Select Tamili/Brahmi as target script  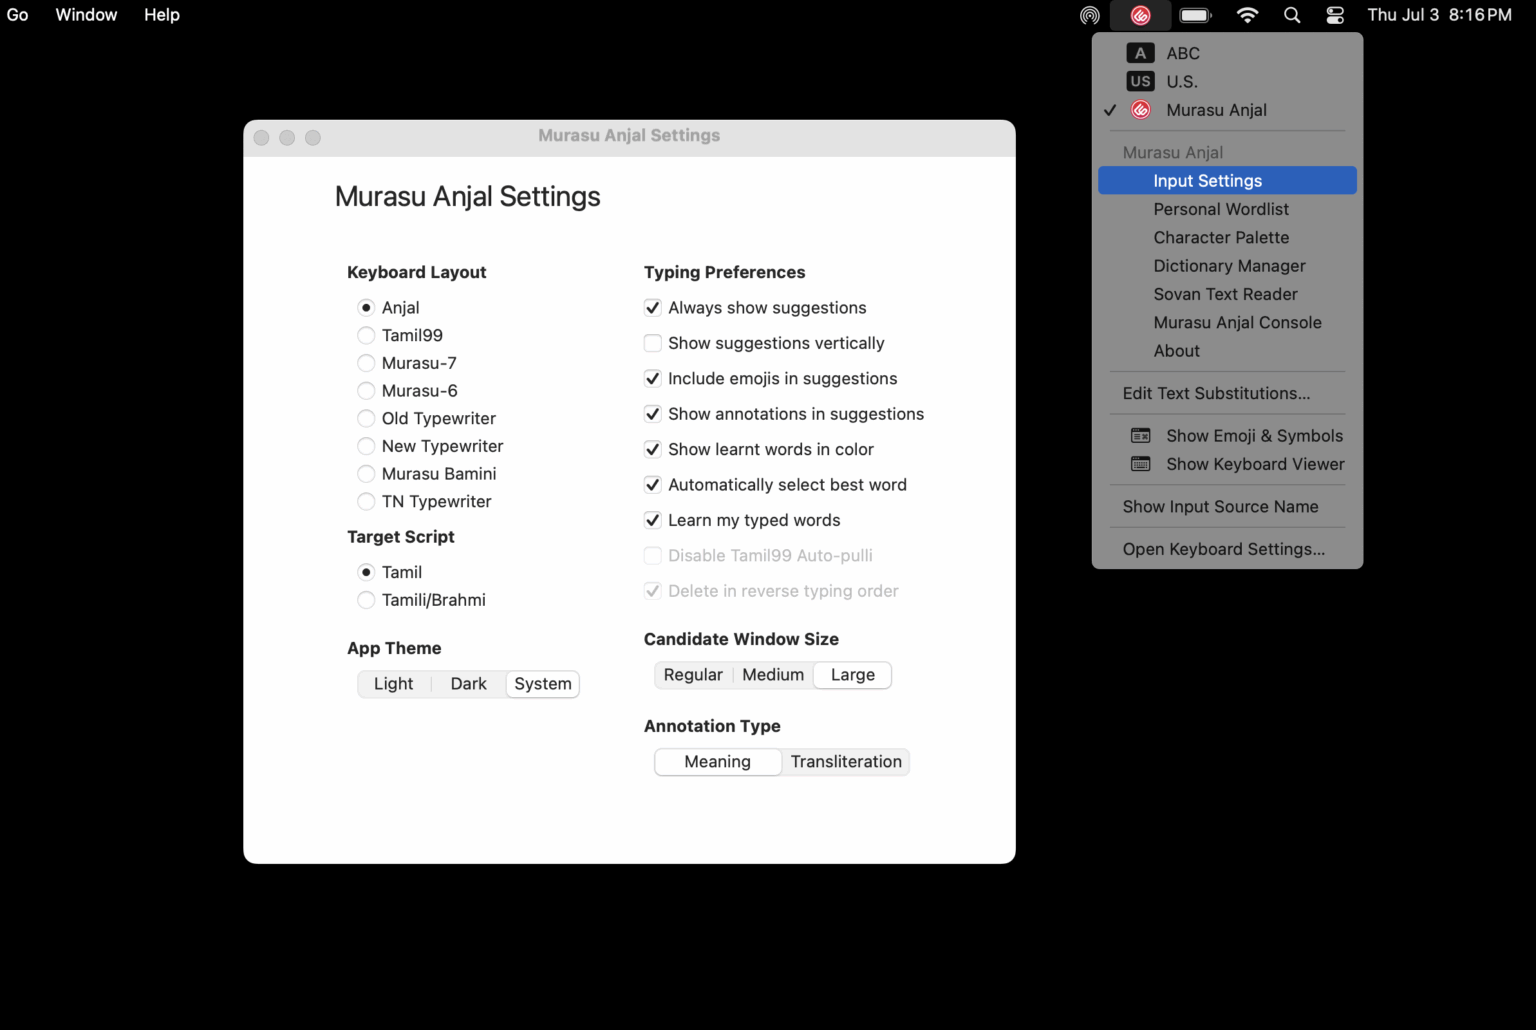tap(366, 600)
